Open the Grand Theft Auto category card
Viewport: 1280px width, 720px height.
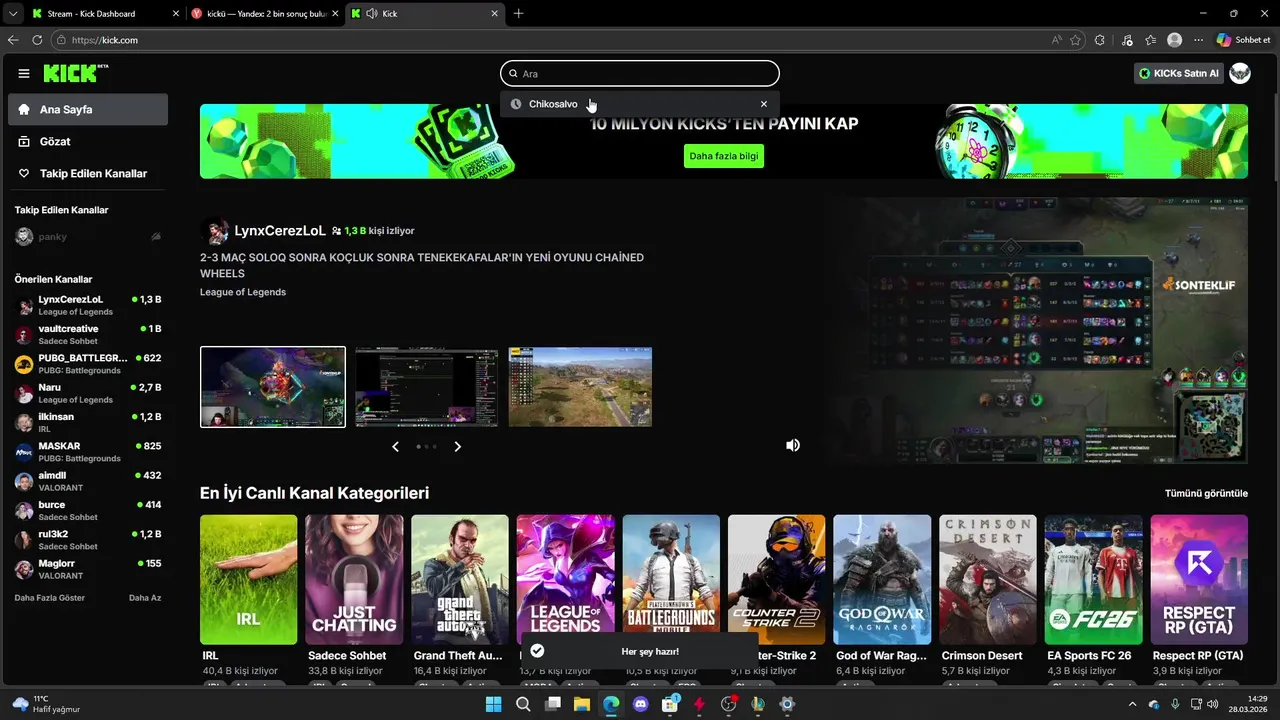coord(460,580)
